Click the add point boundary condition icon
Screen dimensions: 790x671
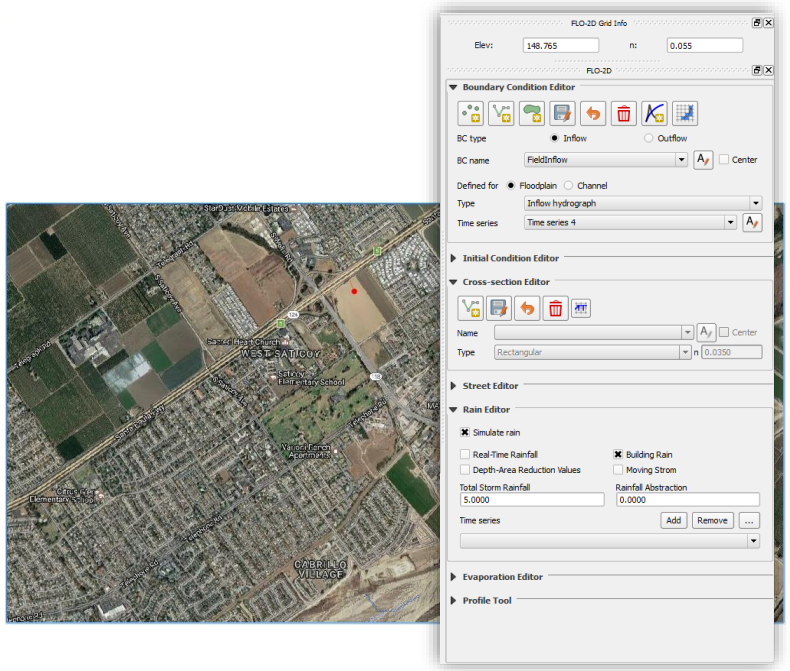[470, 113]
